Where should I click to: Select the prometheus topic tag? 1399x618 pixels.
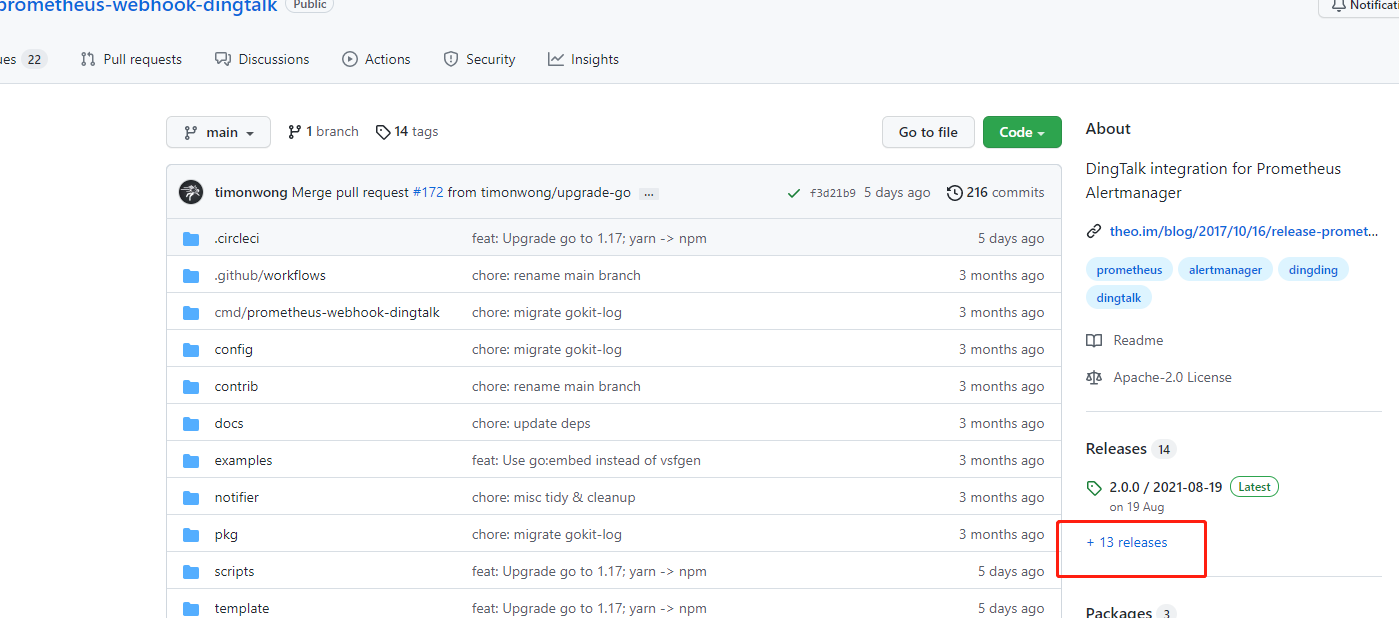point(1129,270)
